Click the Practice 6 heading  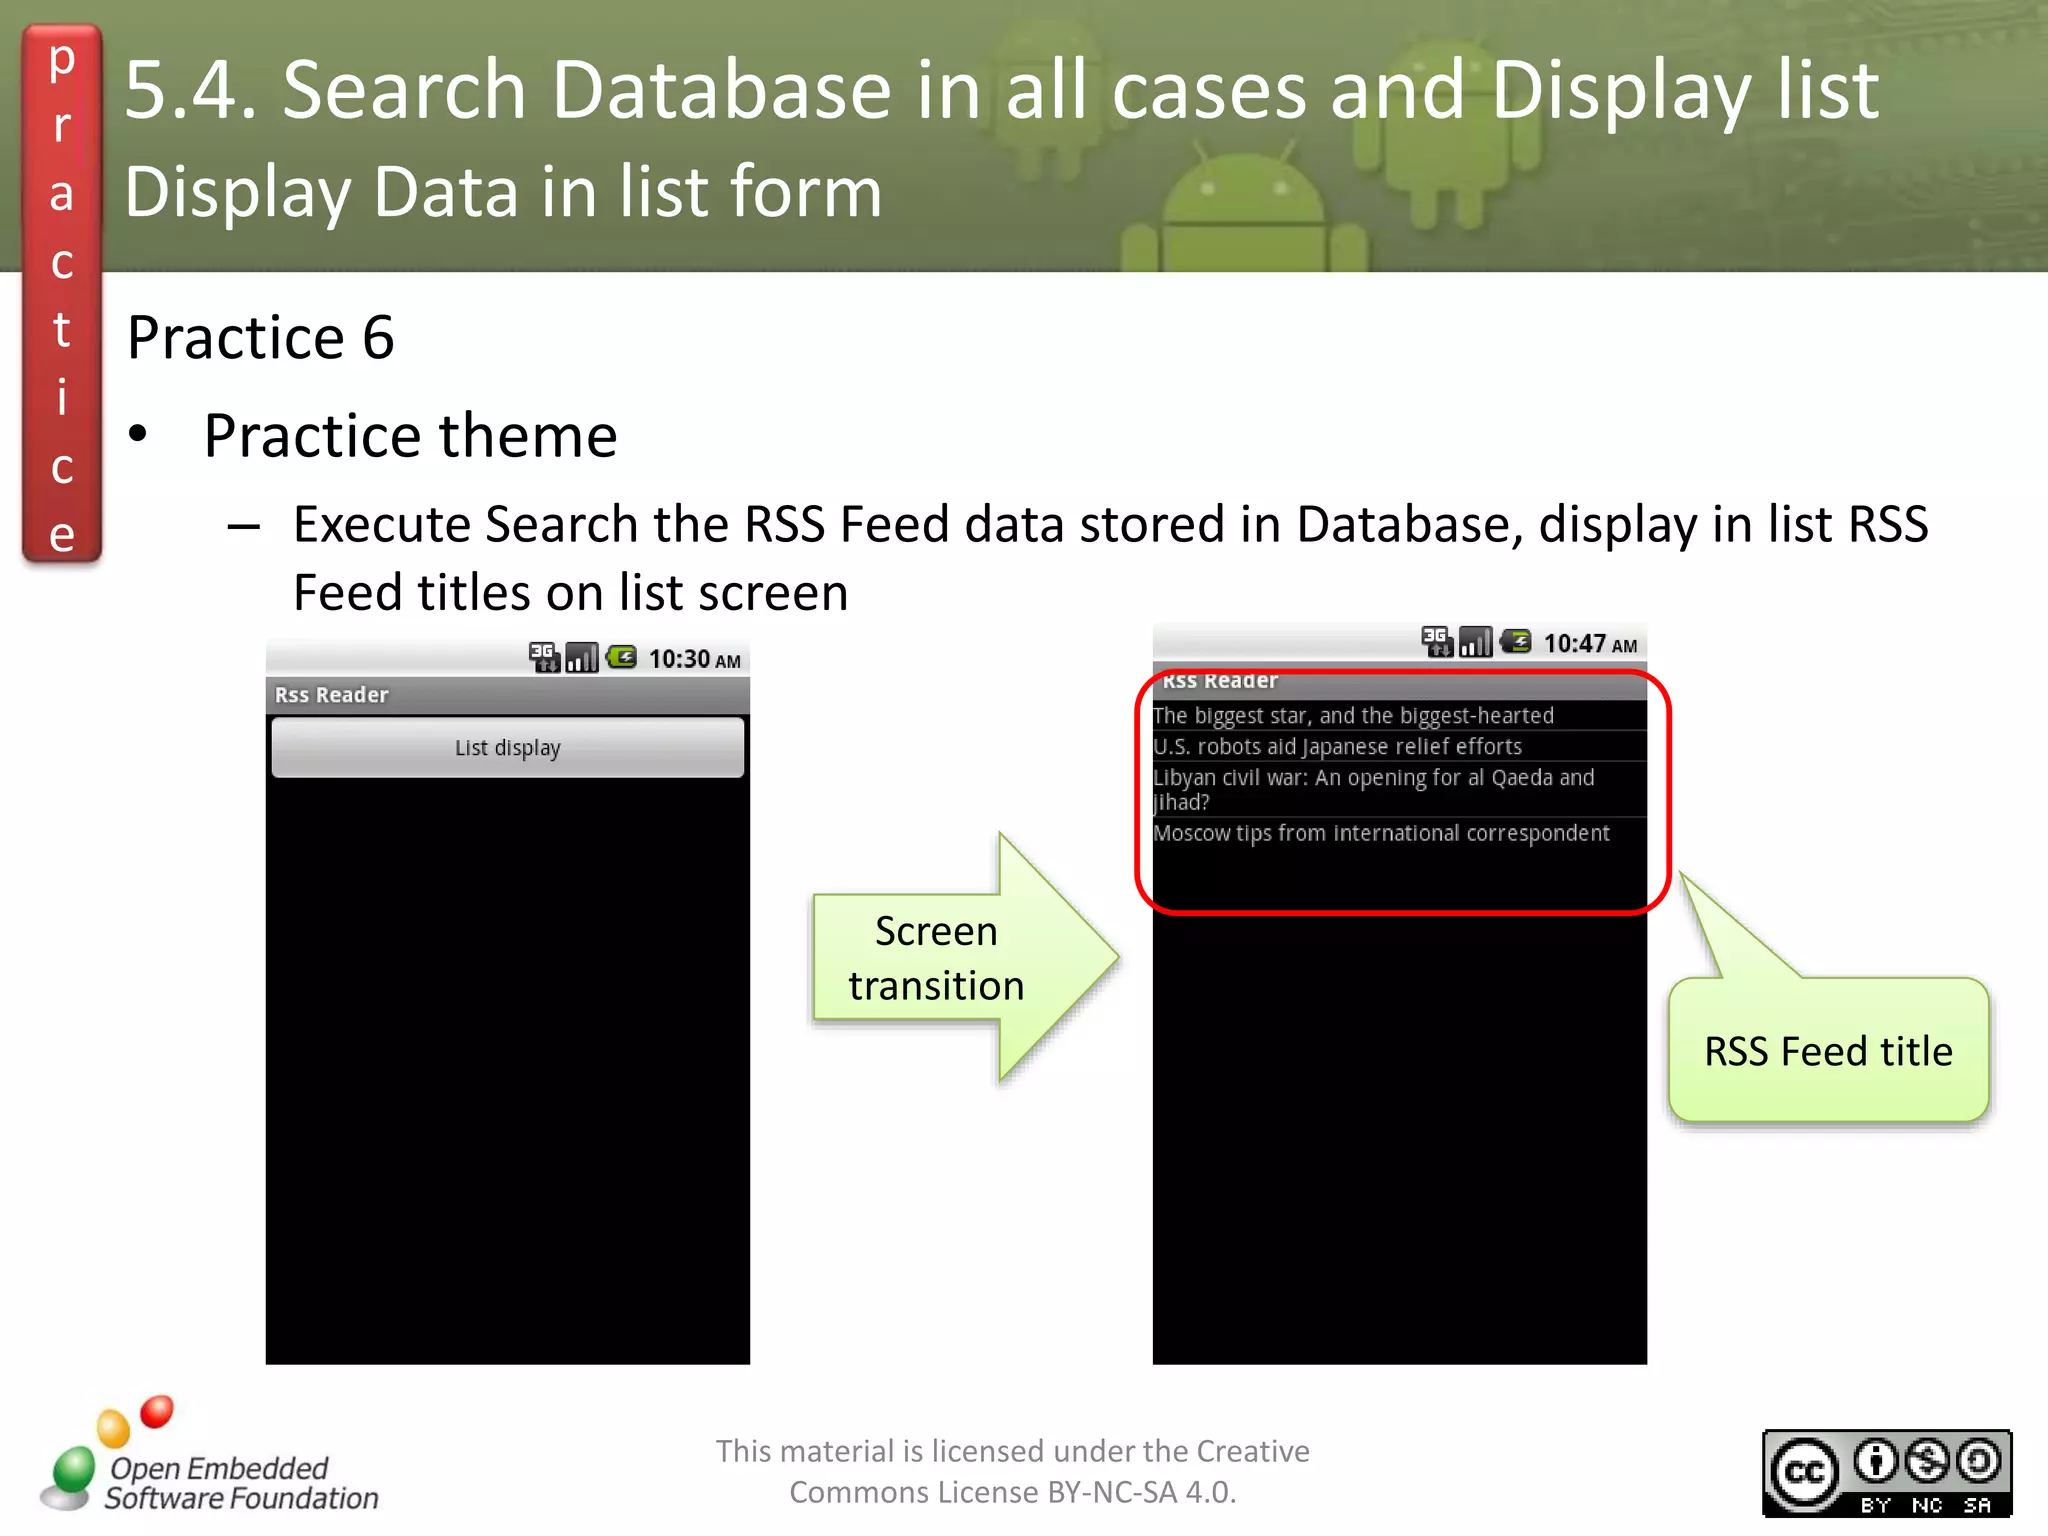click(x=261, y=337)
